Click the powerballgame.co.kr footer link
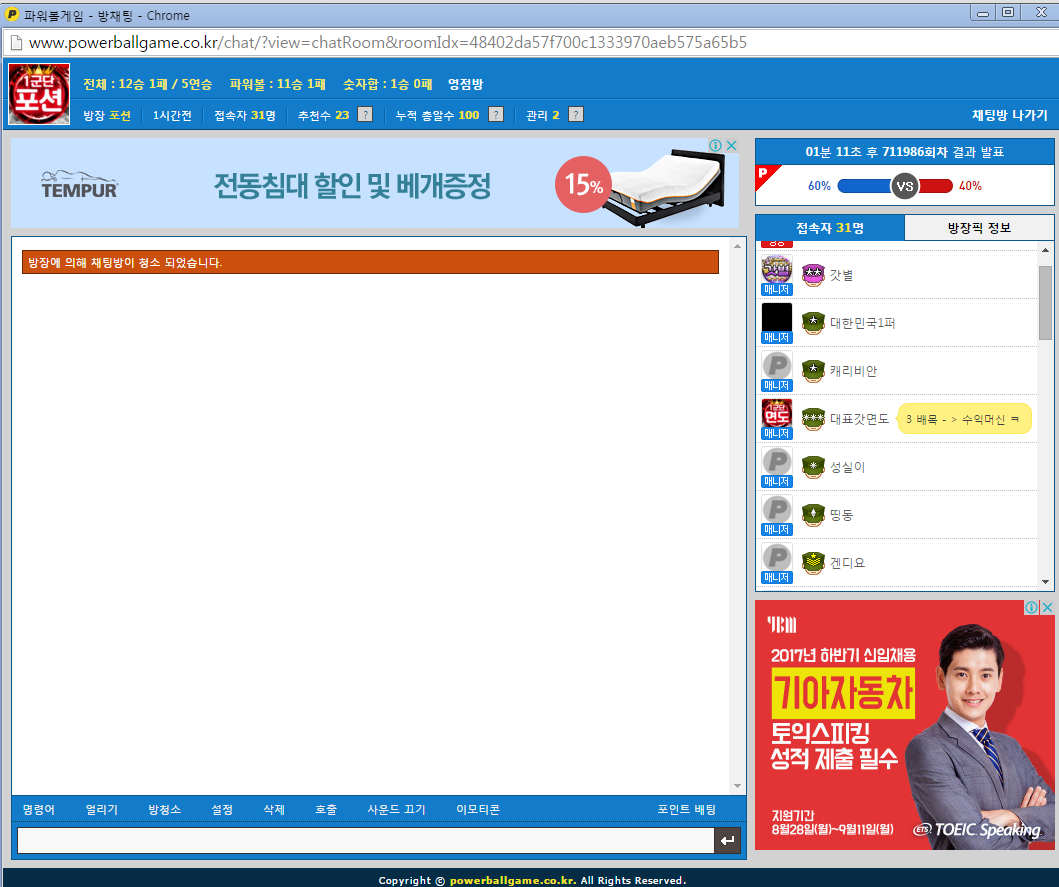Image resolution: width=1059 pixels, height=887 pixels. 513,880
